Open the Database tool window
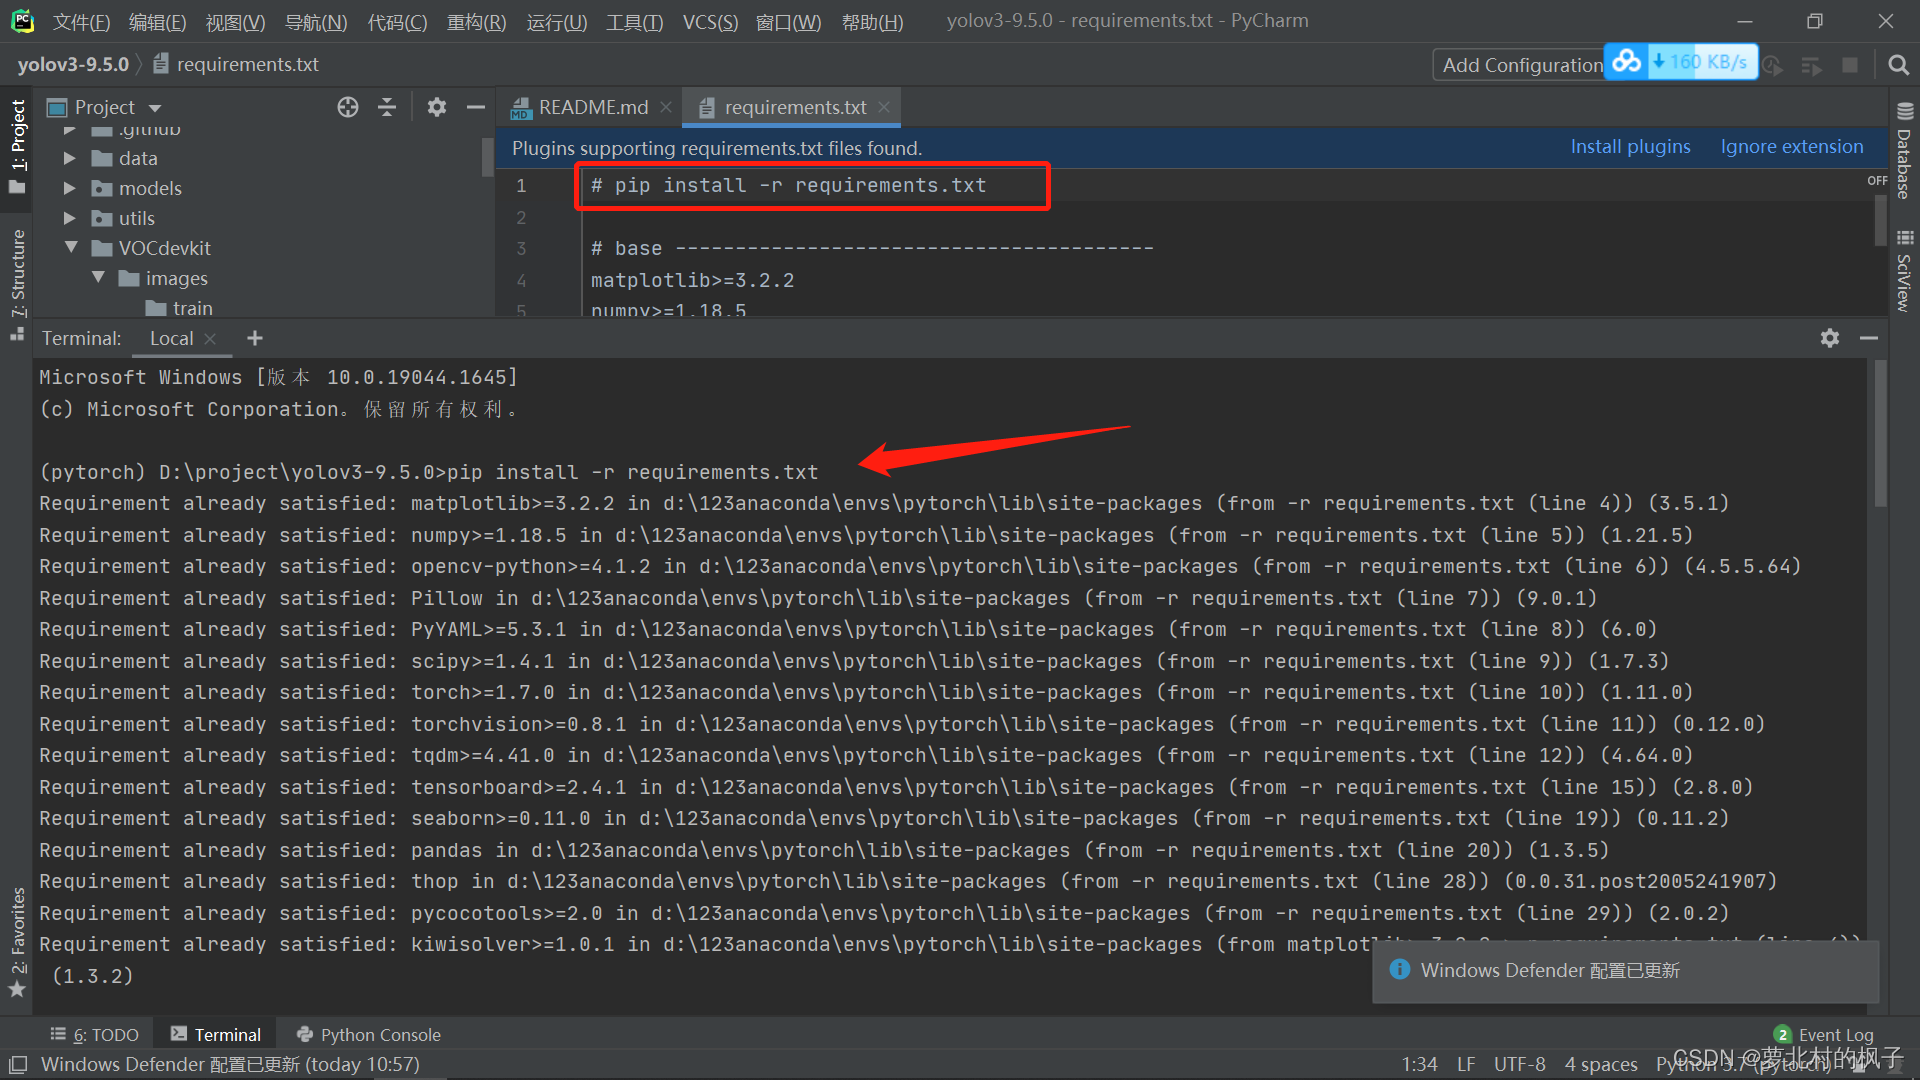1920x1080 pixels. point(1904,150)
